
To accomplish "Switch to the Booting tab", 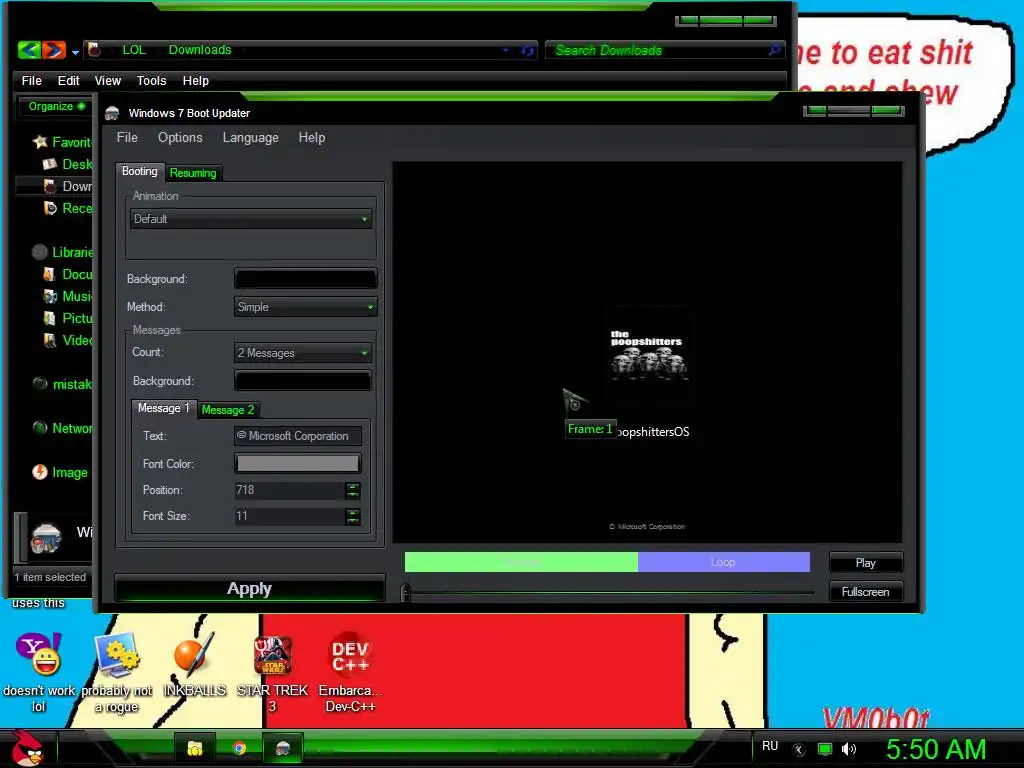I will (x=140, y=171).
